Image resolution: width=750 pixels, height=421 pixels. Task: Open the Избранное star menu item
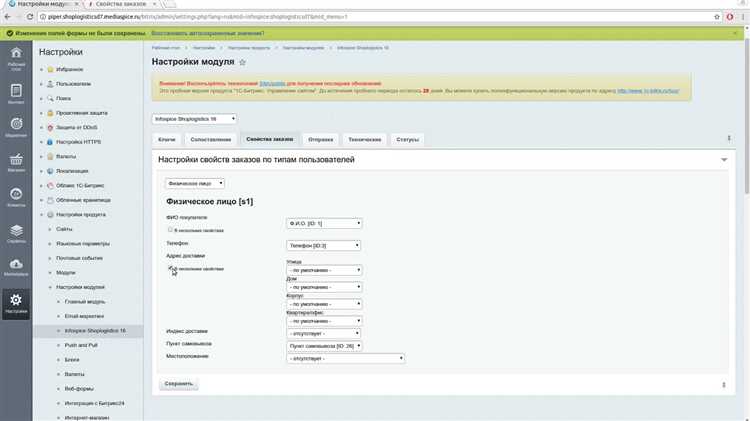(x=69, y=69)
